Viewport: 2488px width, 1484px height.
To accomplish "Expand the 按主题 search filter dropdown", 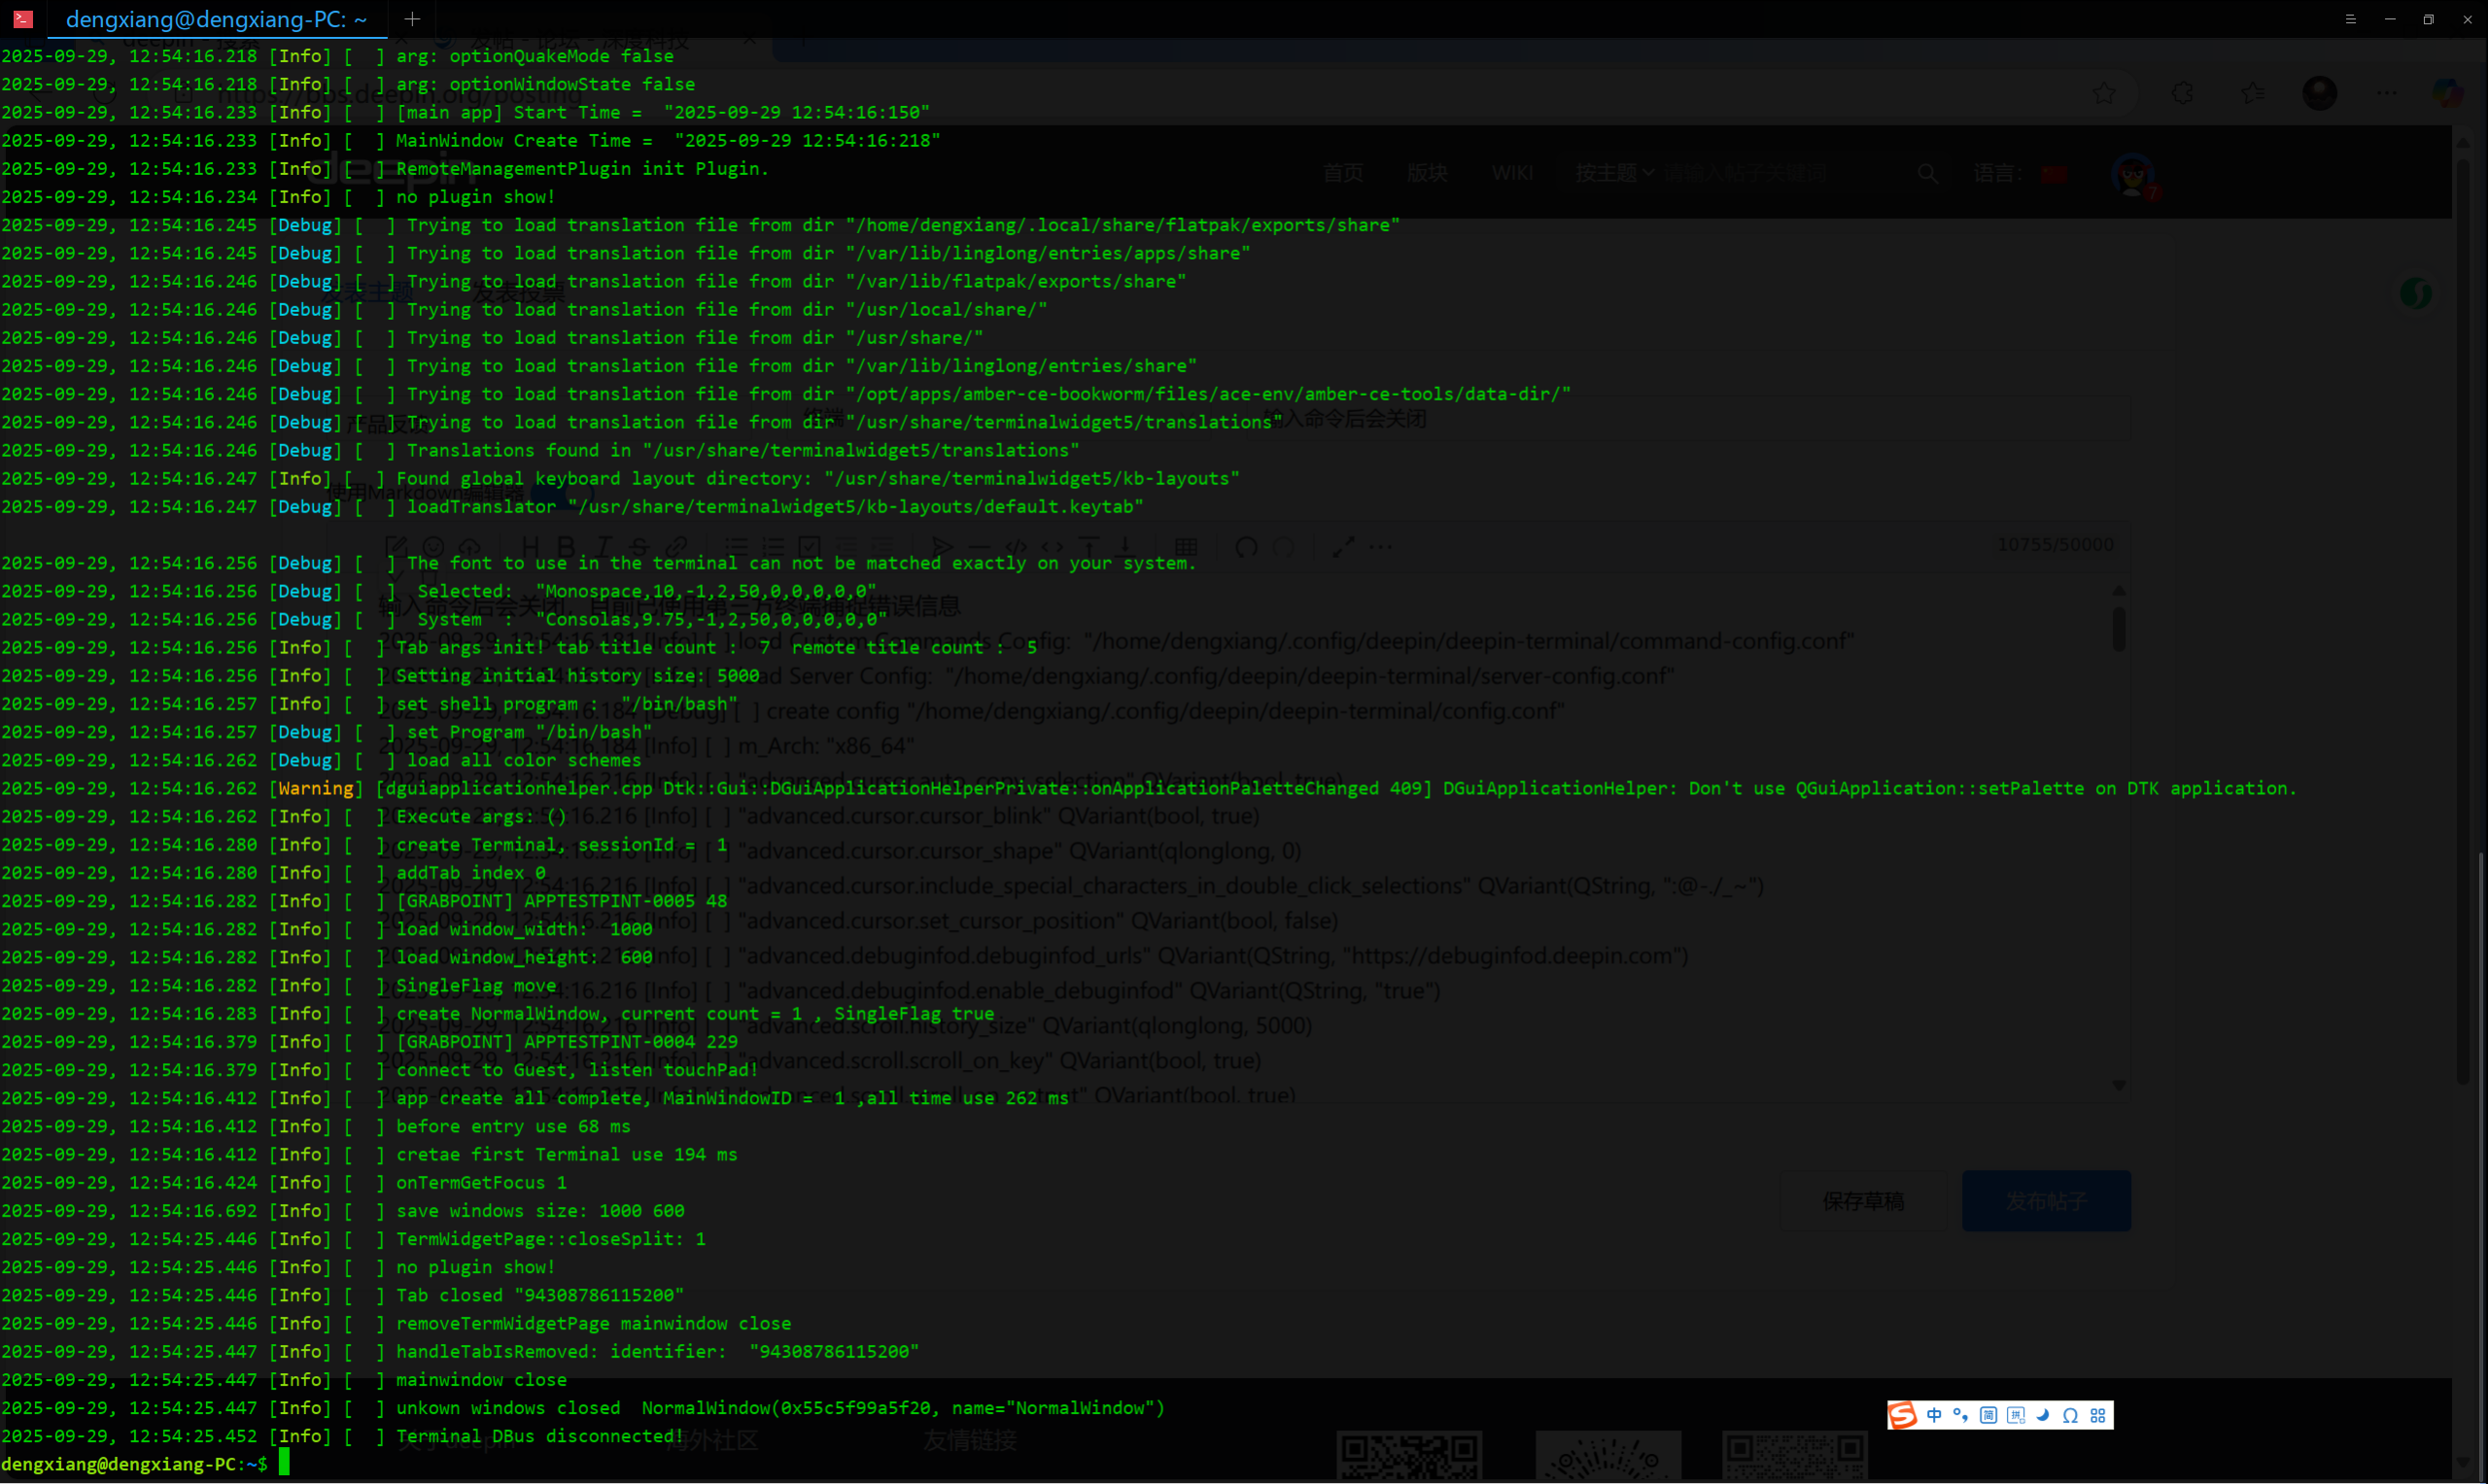I will pos(1614,173).
